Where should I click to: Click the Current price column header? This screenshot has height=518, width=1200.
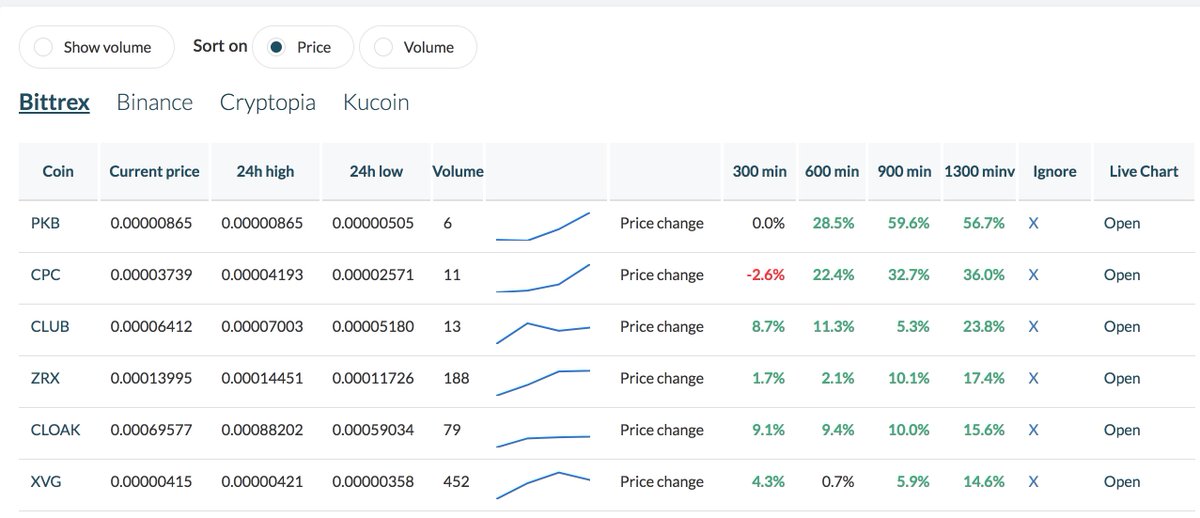(154, 171)
